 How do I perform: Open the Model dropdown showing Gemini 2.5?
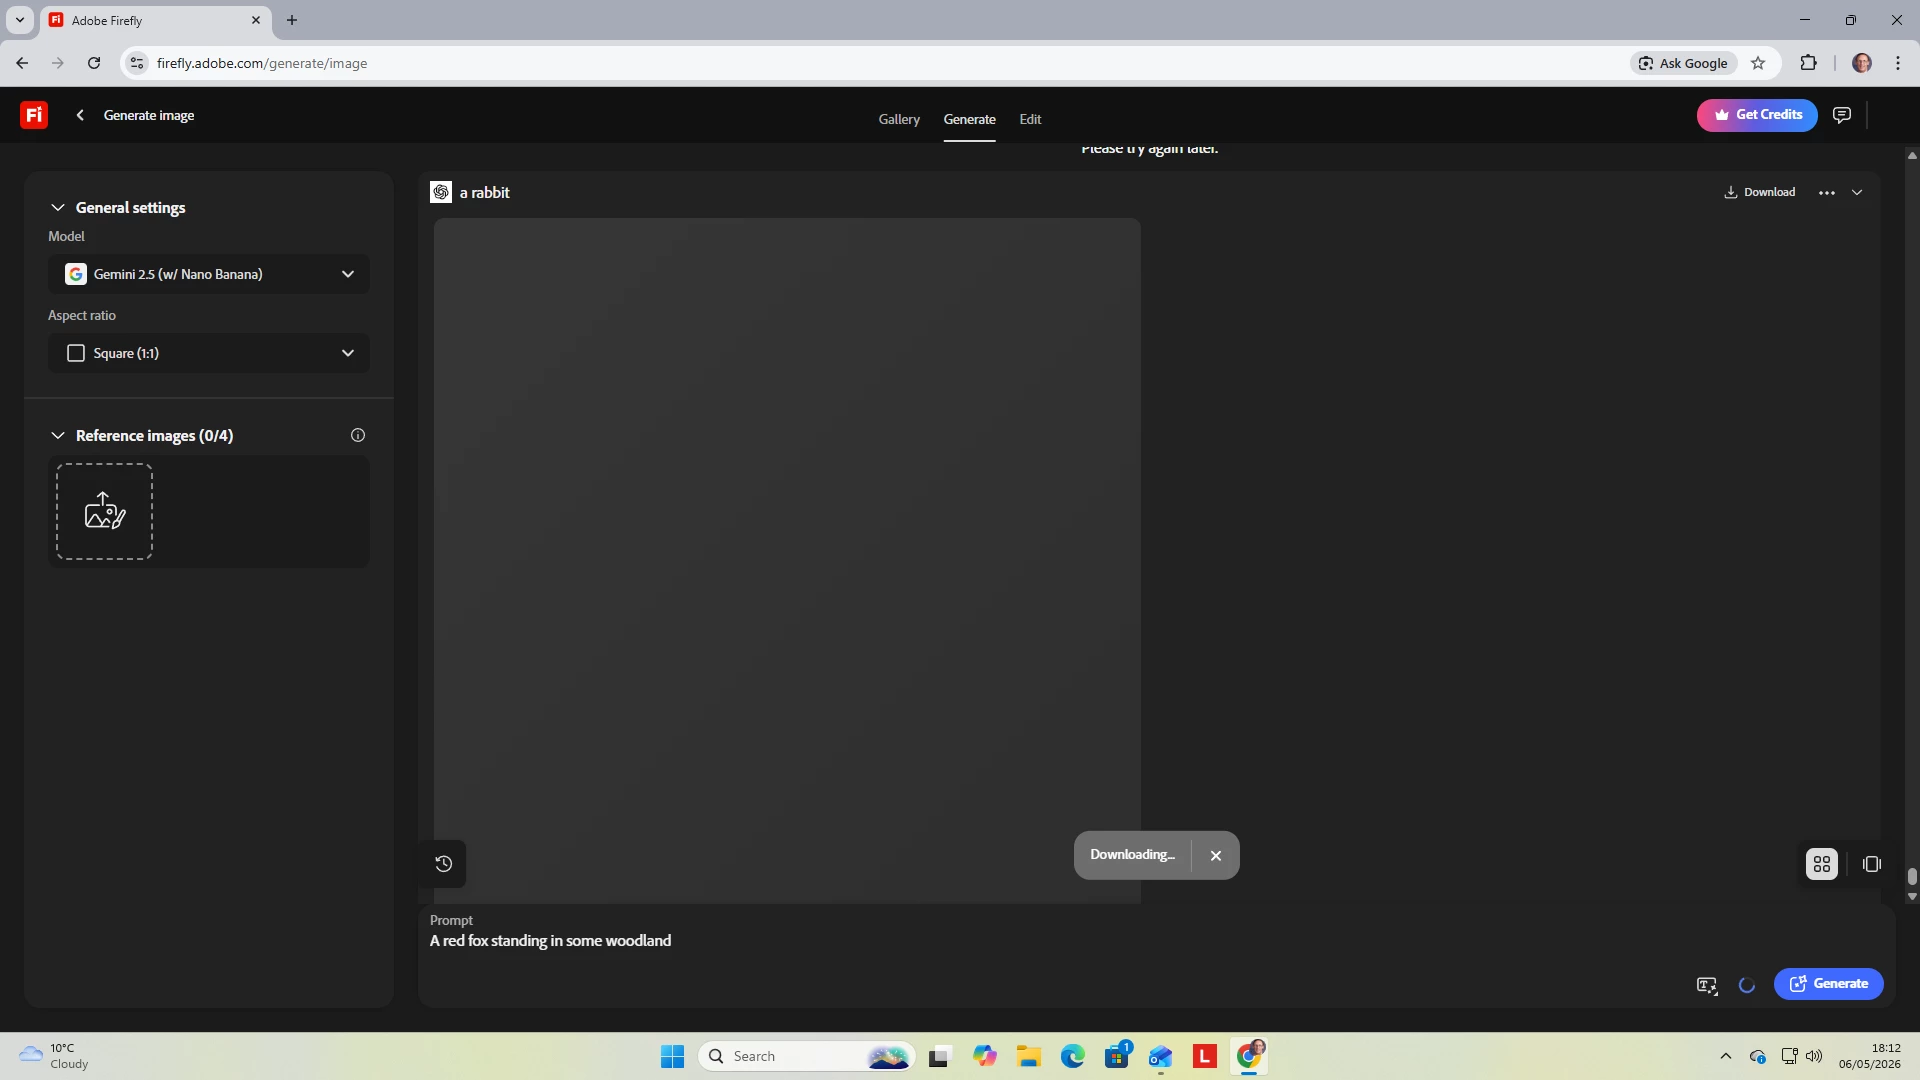click(209, 274)
